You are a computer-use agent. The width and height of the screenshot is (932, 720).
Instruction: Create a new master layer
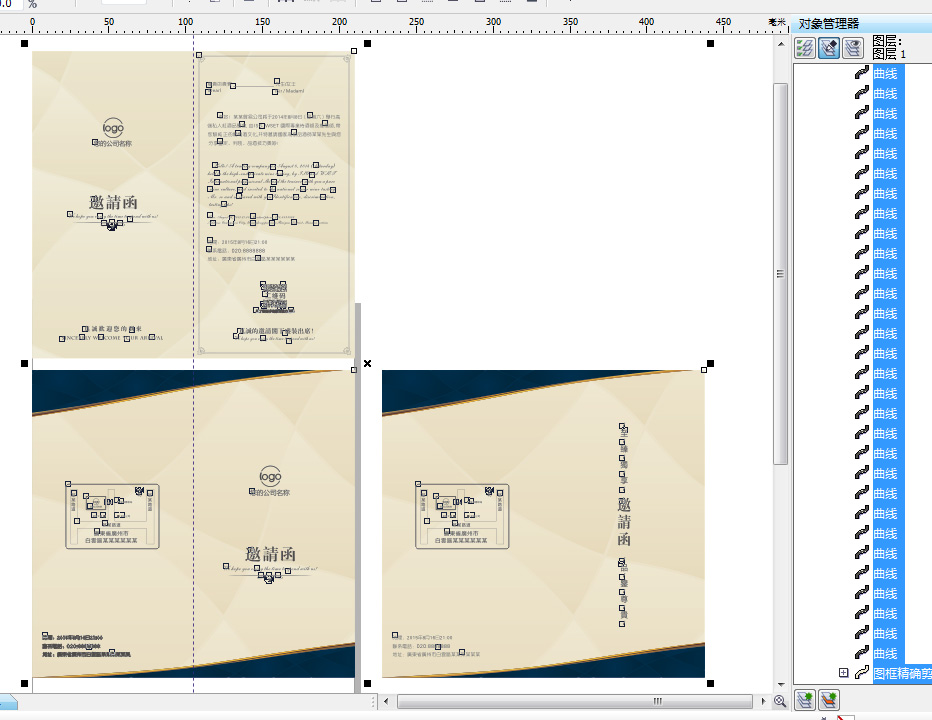click(x=829, y=700)
